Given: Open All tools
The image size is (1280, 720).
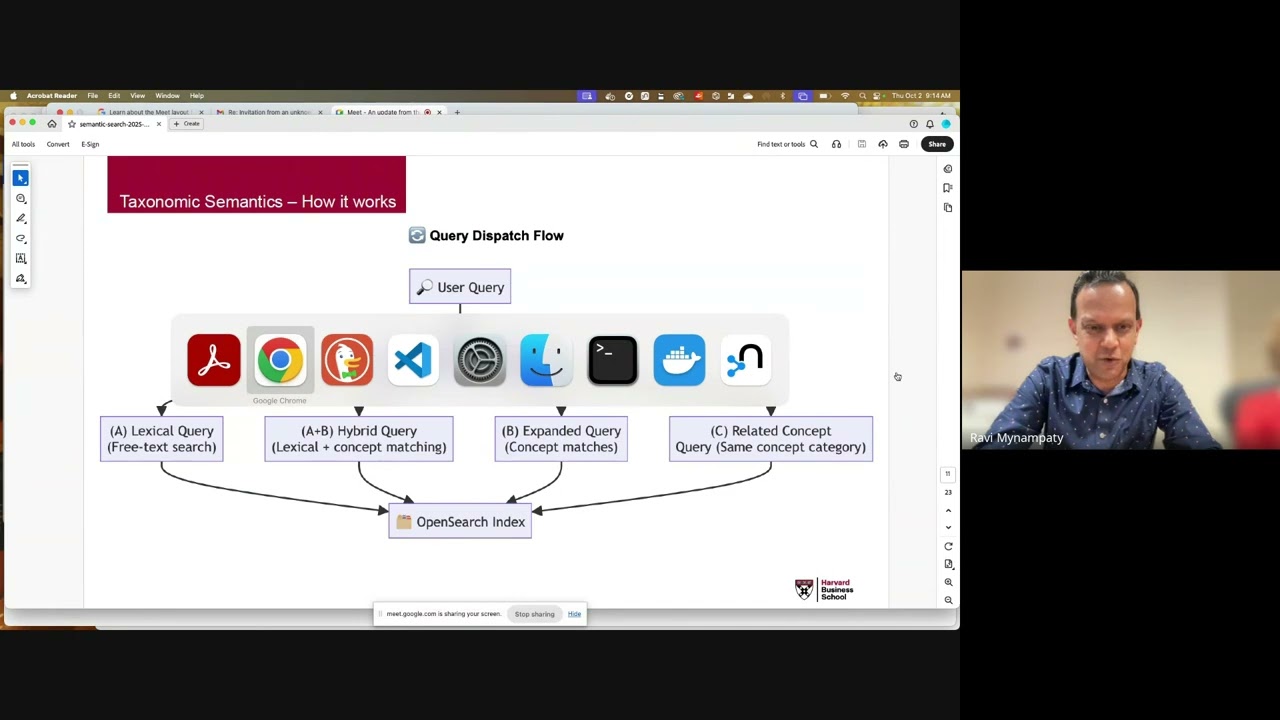Looking at the screenshot, I should coord(23,144).
